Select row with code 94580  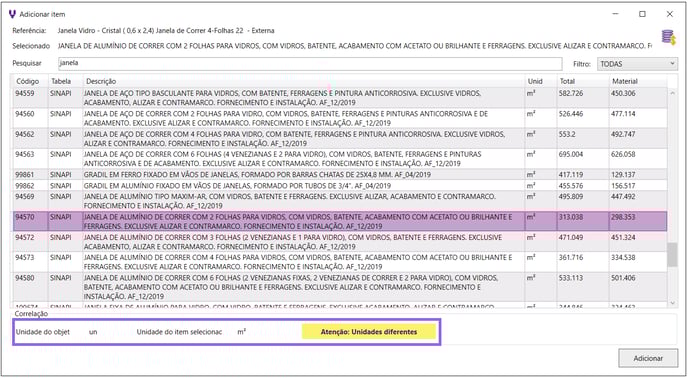pos(340,287)
